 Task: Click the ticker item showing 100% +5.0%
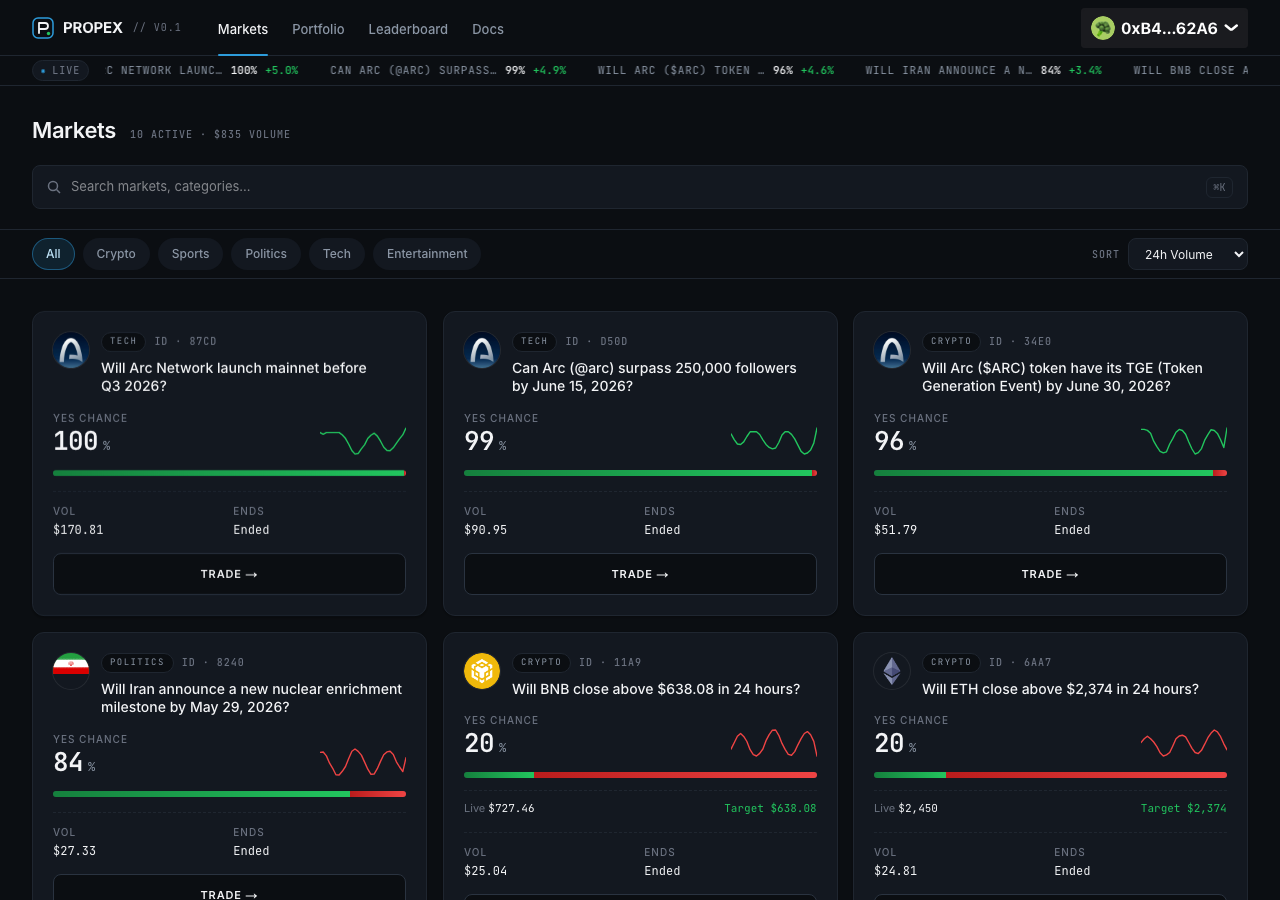coord(202,71)
